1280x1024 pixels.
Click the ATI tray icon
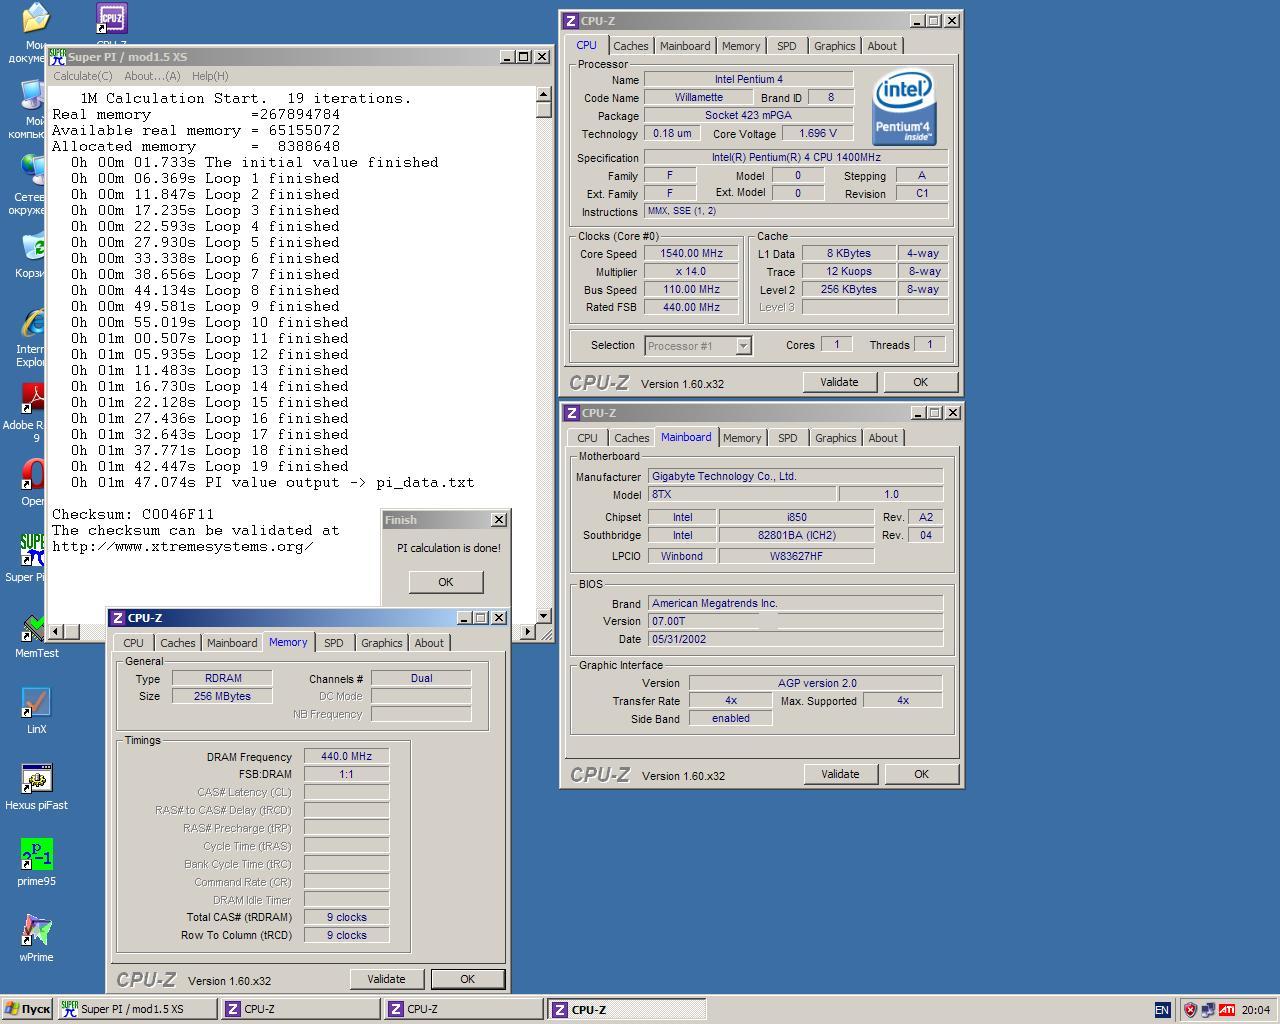[1226, 1010]
